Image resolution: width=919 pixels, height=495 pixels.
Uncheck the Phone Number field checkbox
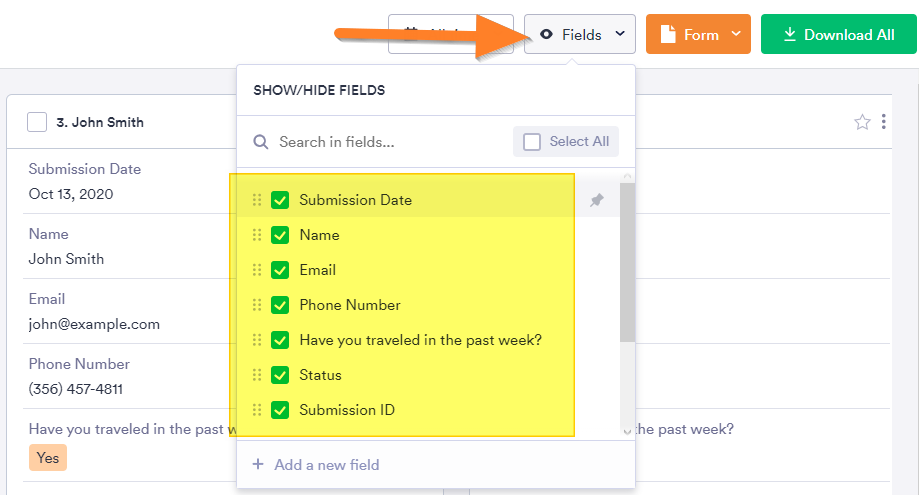tap(280, 305)
